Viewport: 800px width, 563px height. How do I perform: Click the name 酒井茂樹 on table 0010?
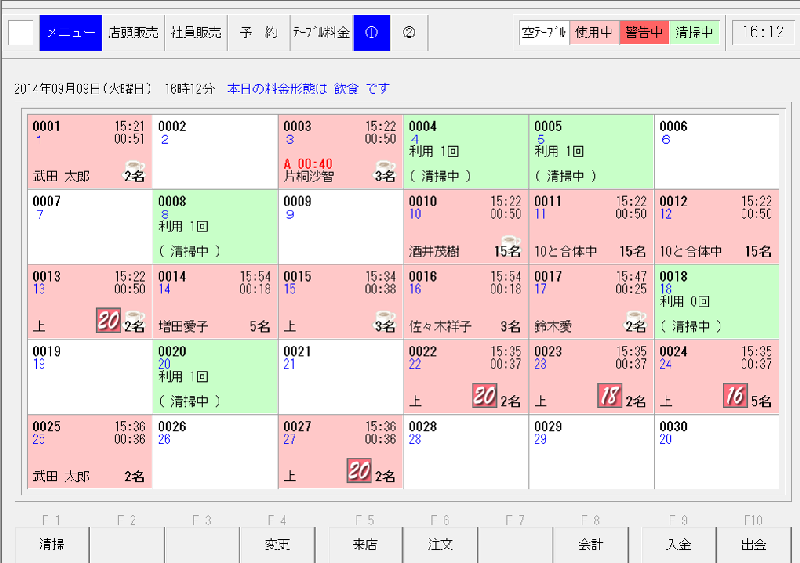pyautogui.click(x=434, y=251)
